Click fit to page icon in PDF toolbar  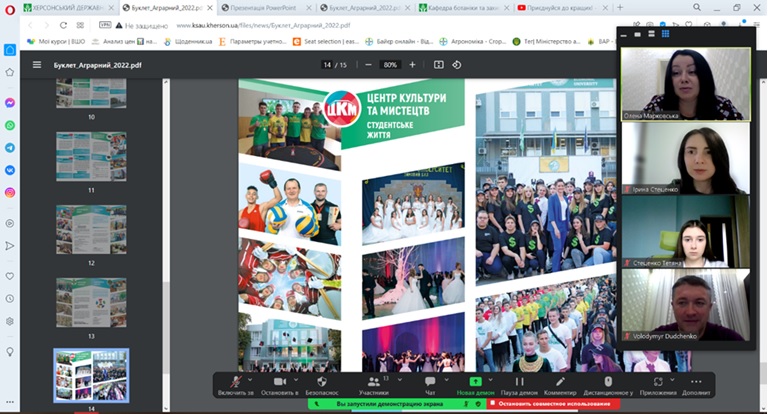[439, 65]
